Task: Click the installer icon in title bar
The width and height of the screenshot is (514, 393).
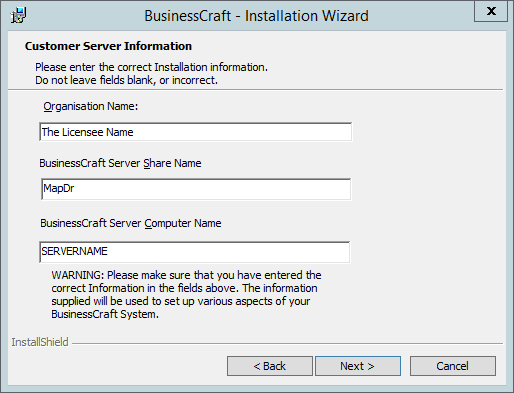Action: (18, 15)
